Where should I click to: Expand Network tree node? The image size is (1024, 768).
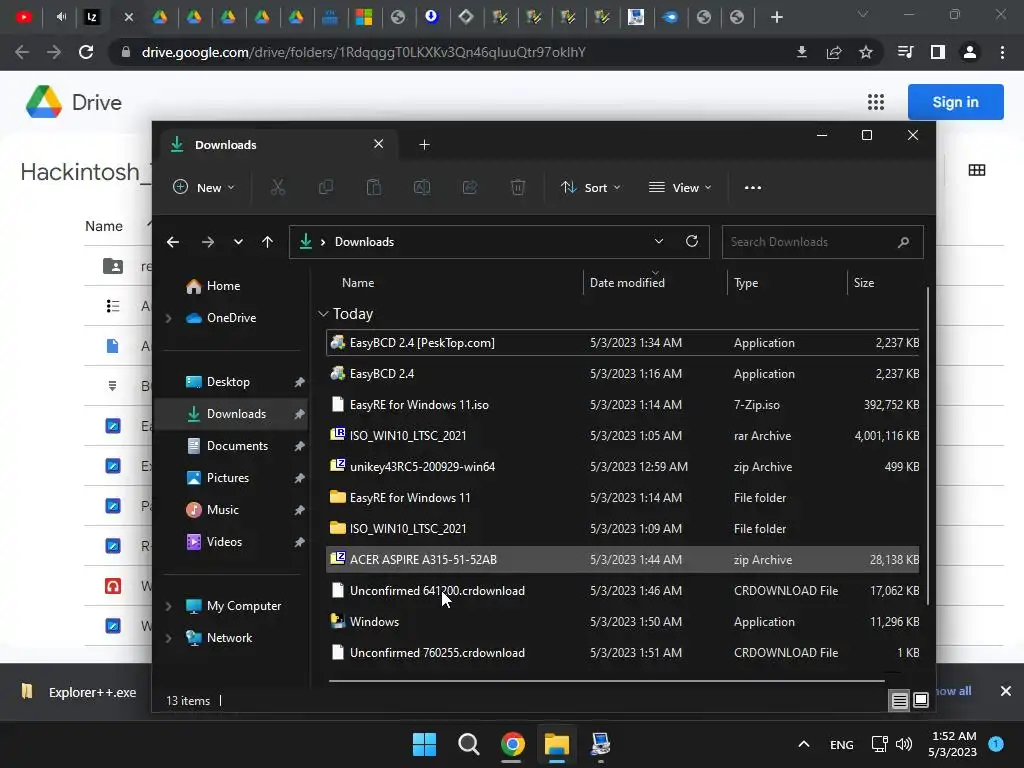[168, 638]
